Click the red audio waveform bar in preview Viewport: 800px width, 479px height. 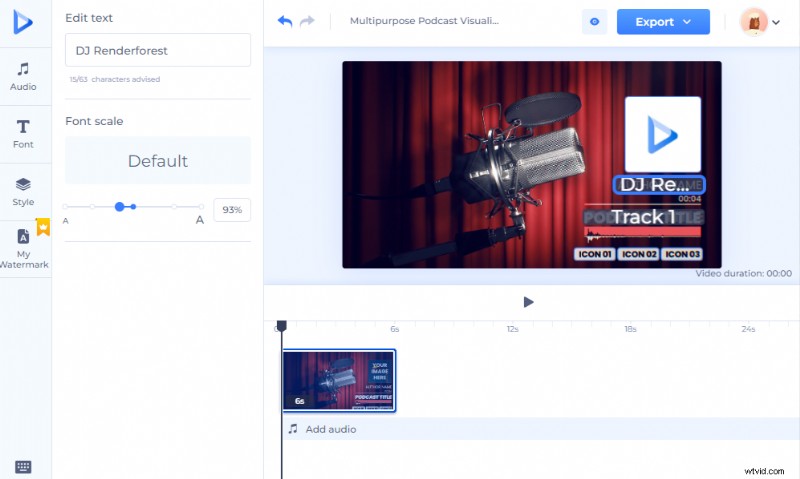(643, 233)
